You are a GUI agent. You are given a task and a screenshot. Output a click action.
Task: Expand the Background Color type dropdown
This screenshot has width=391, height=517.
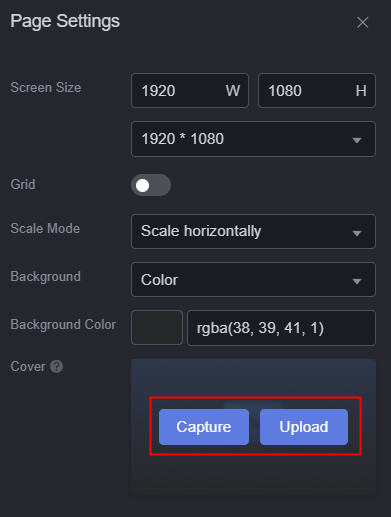pyautogui.click(x=253, y=280)
